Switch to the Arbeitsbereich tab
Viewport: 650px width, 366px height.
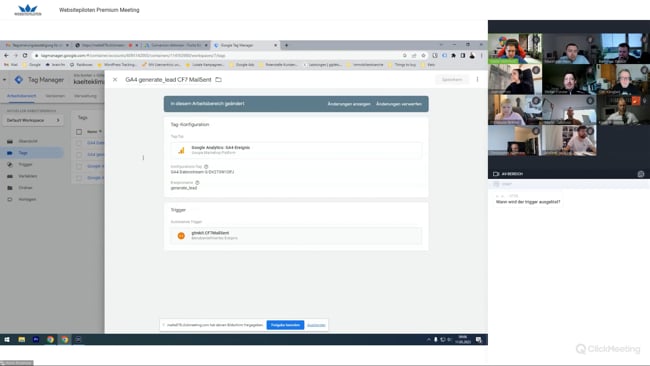pos(22,96)
